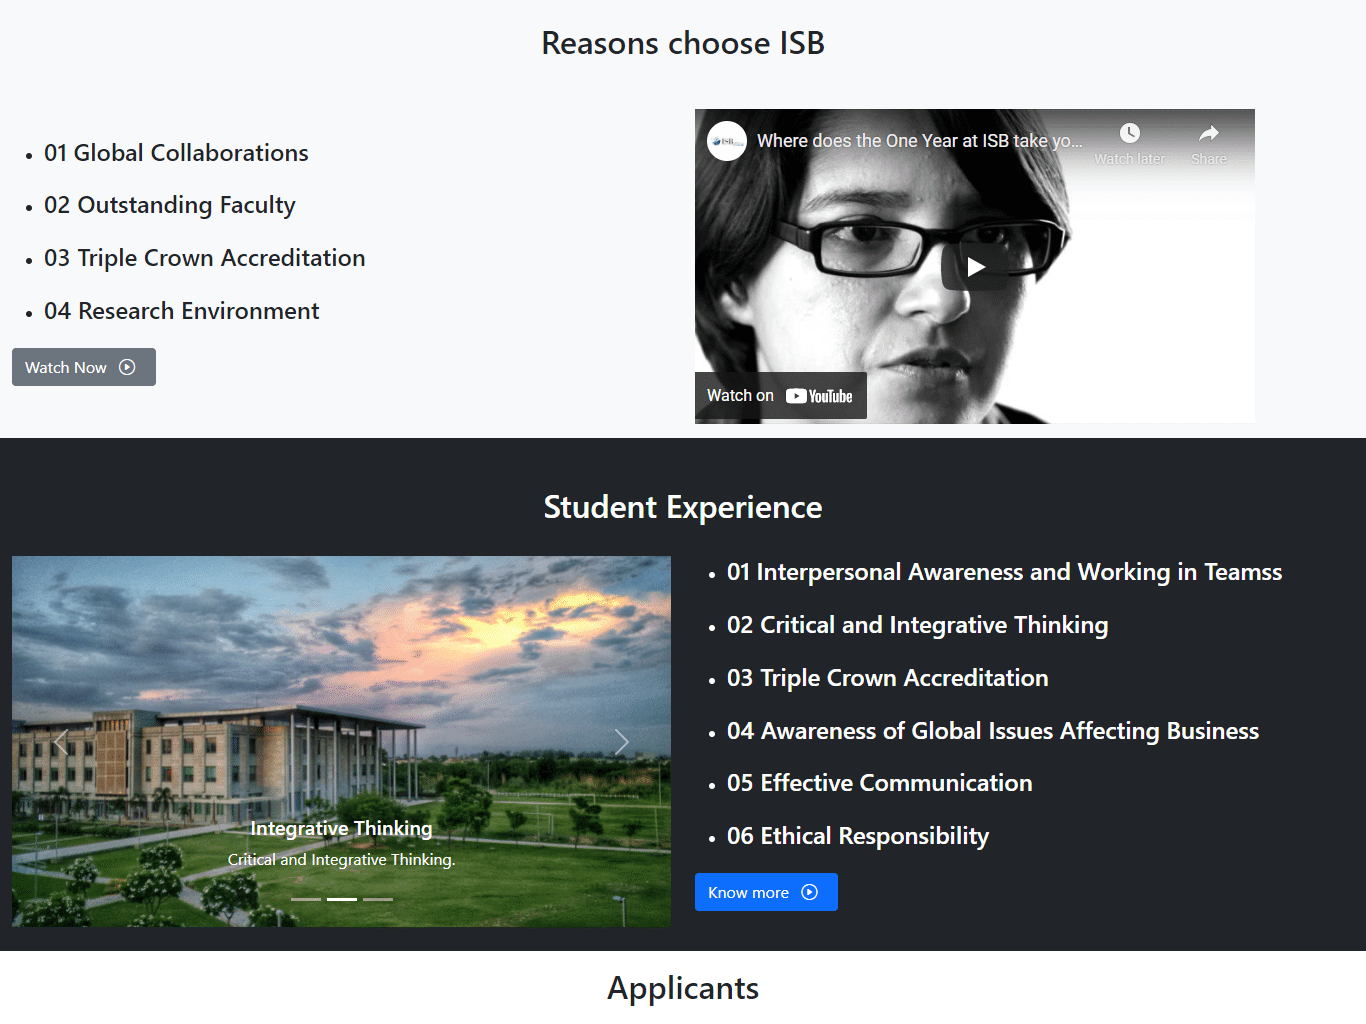Click the Reasons choose ISB heading

(683, 43)
